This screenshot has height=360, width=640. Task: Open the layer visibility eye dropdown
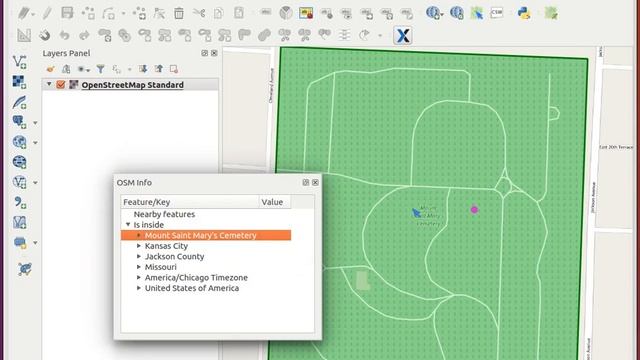[83, 69]
